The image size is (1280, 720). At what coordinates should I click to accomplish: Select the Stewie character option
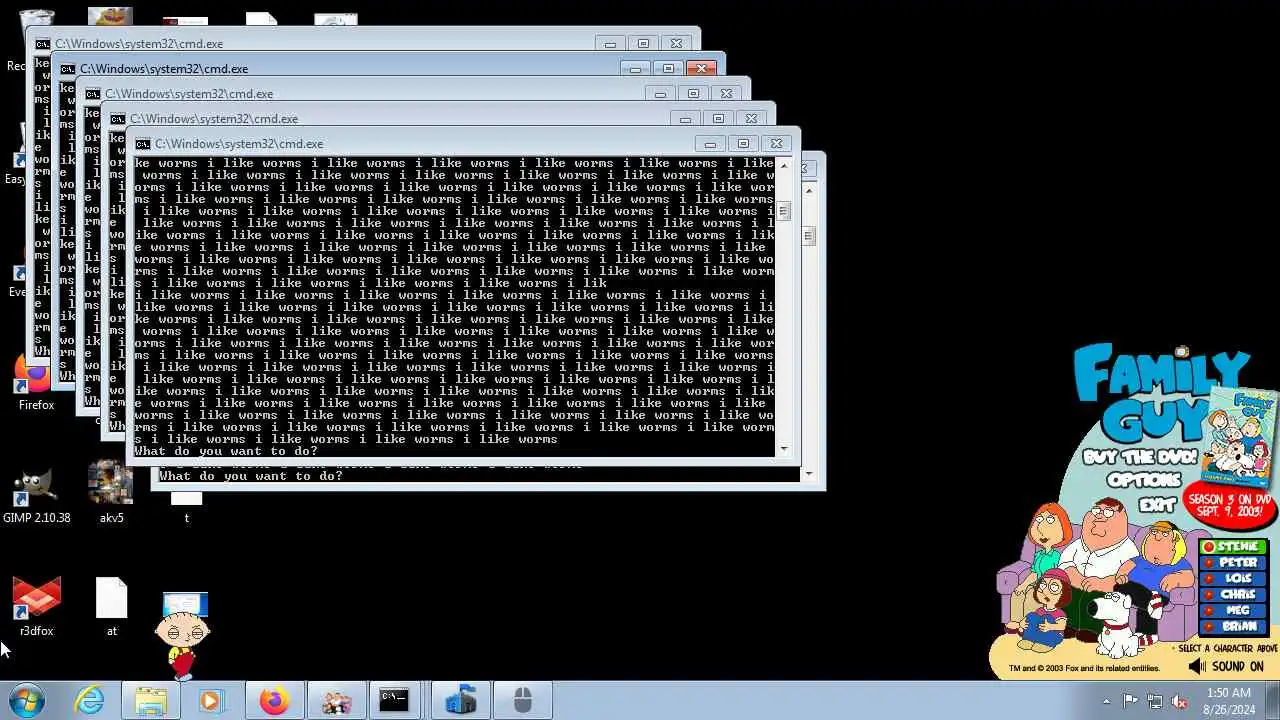click(1235, 547)
